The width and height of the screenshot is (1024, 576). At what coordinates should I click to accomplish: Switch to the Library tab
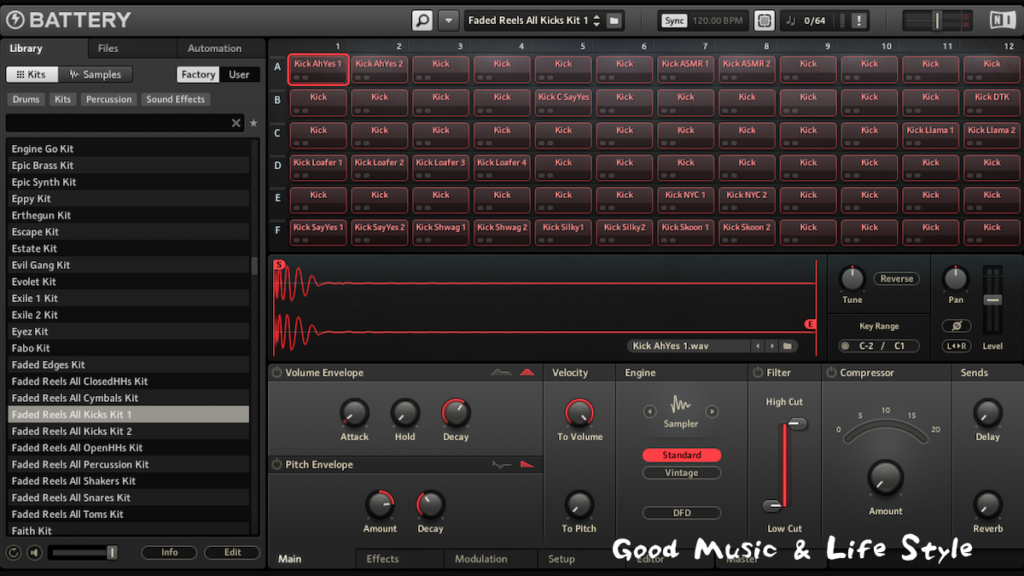pos(26,48)
